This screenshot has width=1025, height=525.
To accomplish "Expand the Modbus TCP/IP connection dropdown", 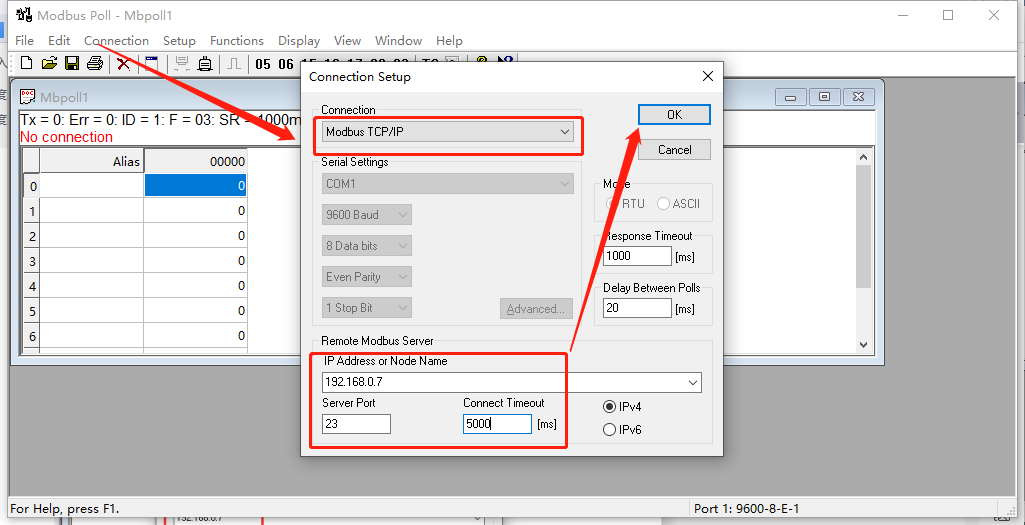I will click(x=565, y=132).
